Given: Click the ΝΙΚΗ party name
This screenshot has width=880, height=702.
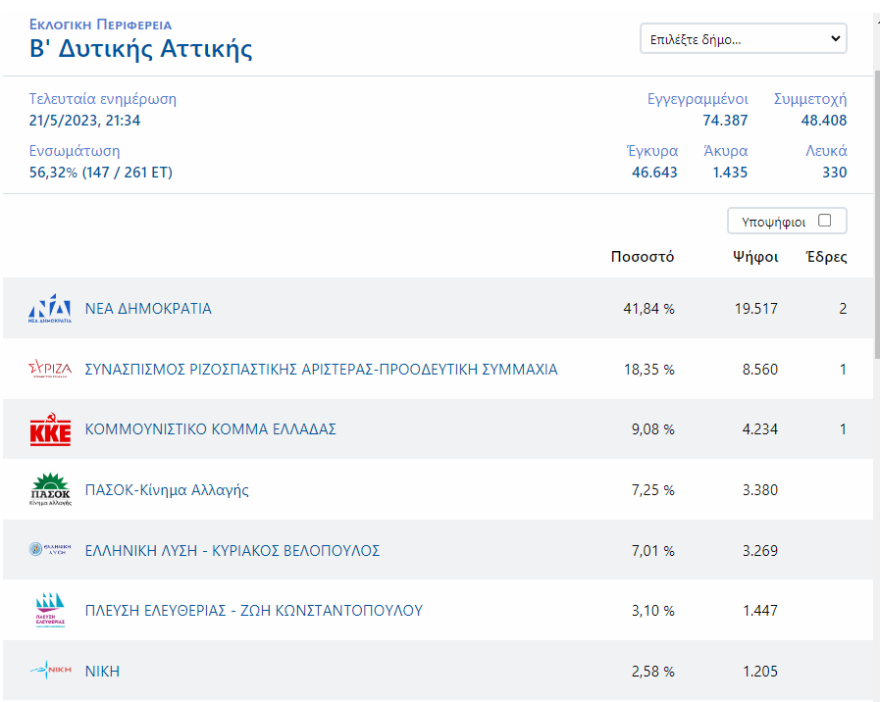Looking at the screenshot, I should click(x=102, y=671).
